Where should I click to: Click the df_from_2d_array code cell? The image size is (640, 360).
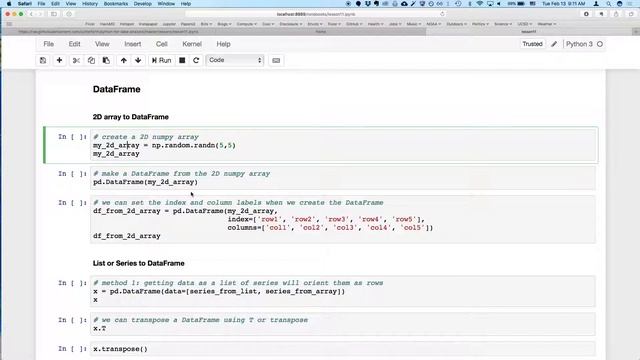(x=343, y=219)
